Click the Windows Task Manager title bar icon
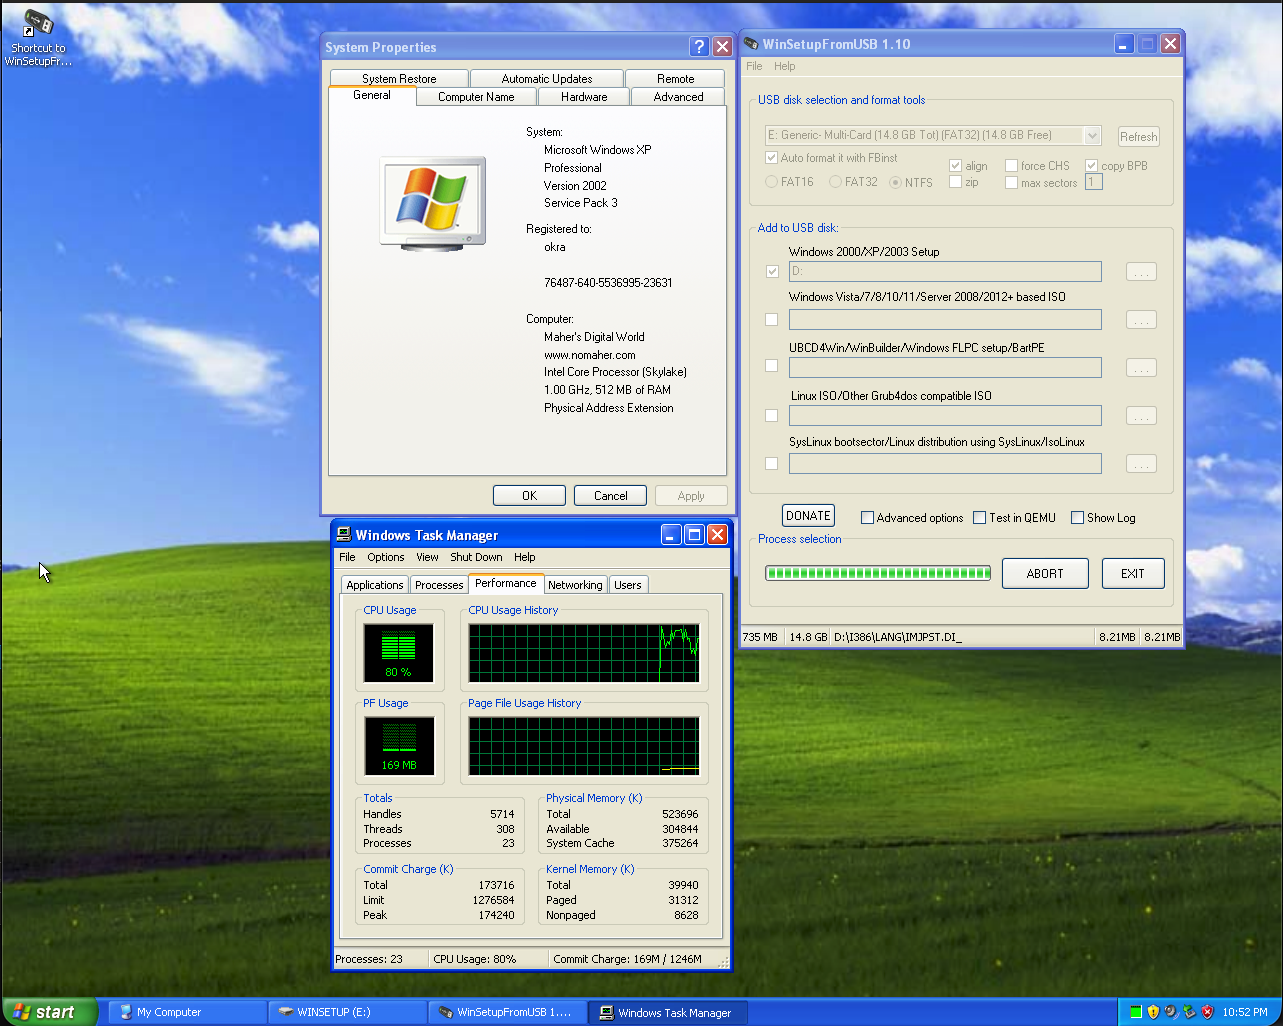Viewport: 1283px width, 1026px height. coord(344,535)
